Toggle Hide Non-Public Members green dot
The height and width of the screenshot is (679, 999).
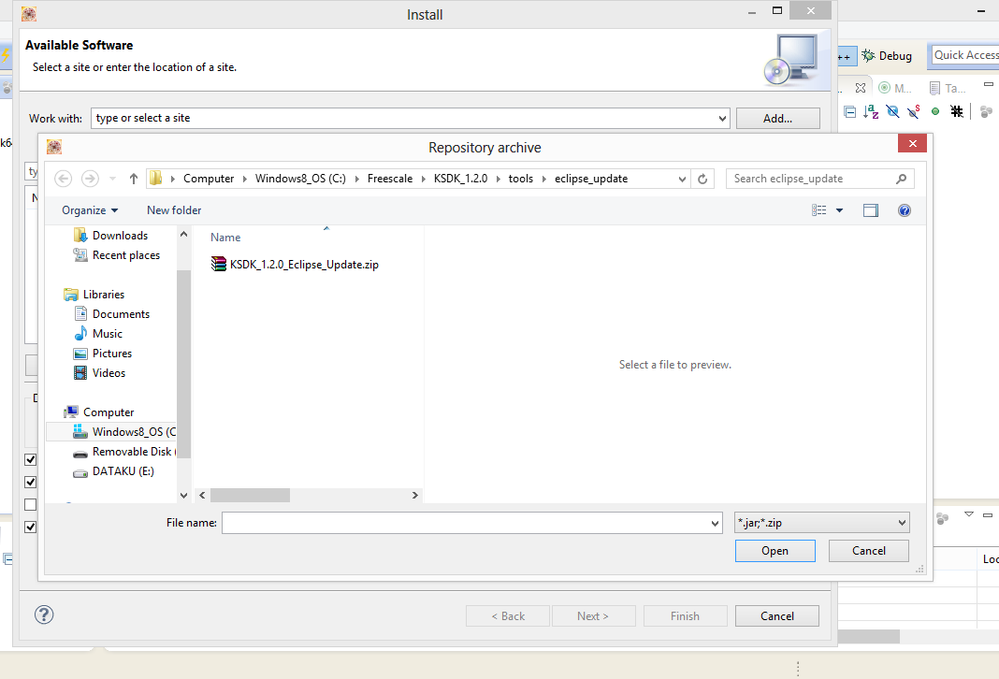click(x=935, y=111)
